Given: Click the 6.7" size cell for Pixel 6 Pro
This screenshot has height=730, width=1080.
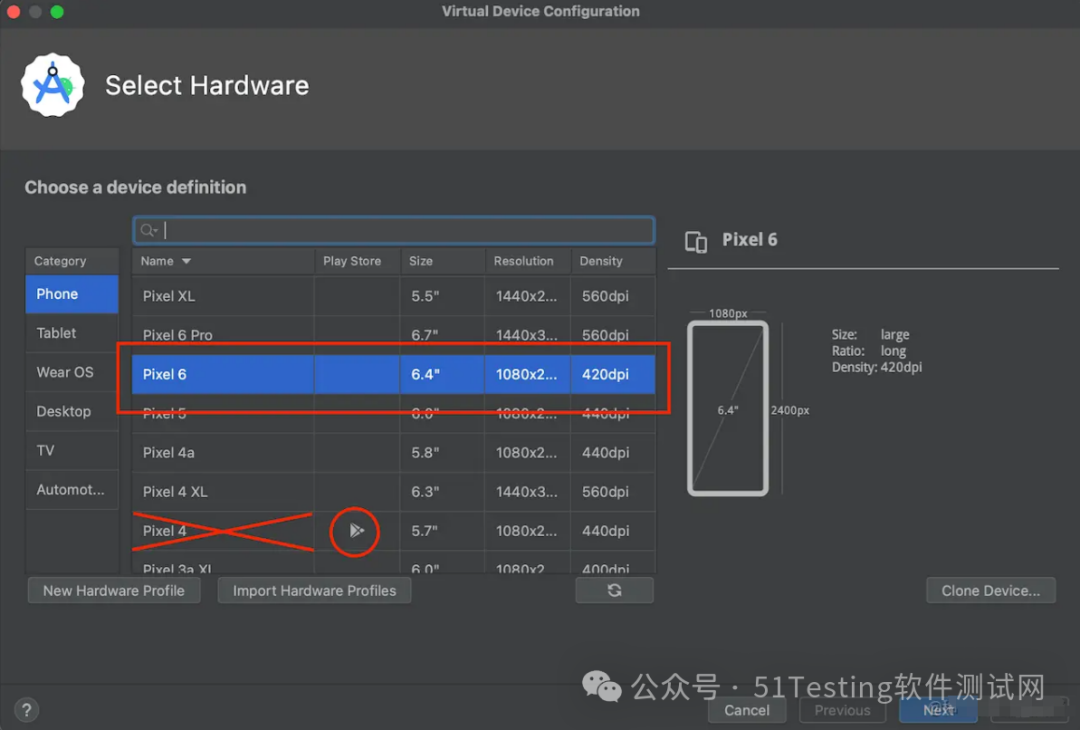Looking at the screenshot, I should 442,335.
